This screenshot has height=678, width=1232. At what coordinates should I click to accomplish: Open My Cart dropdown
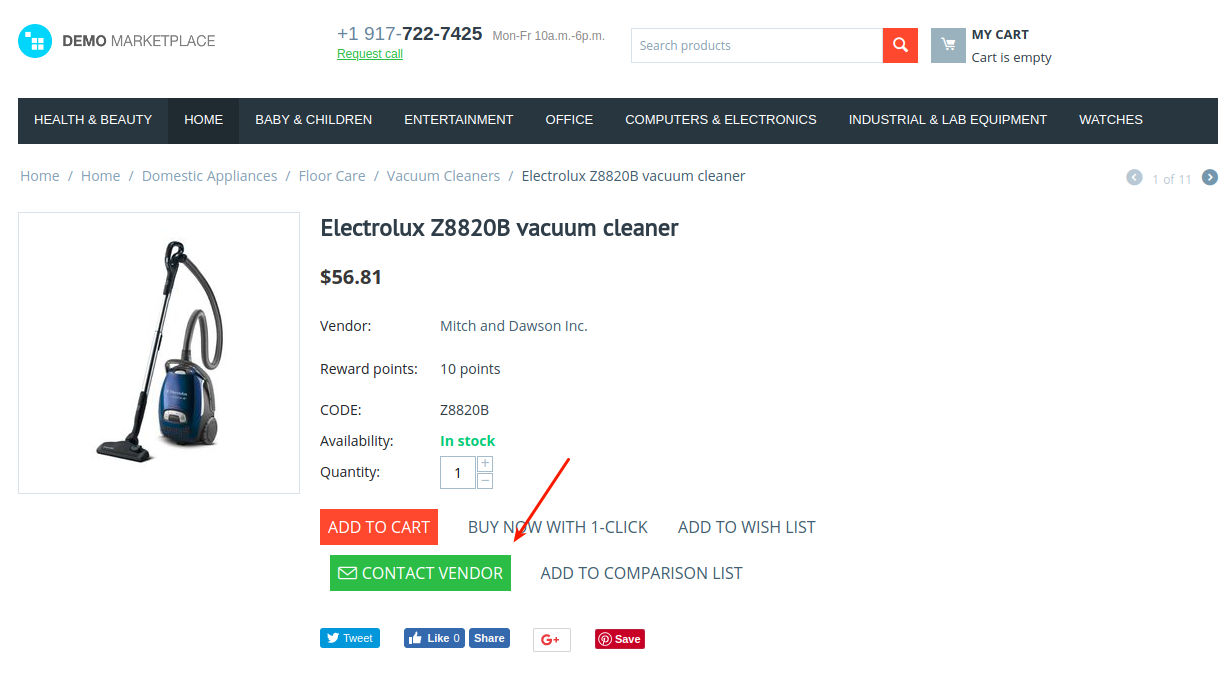point(1000,34)
